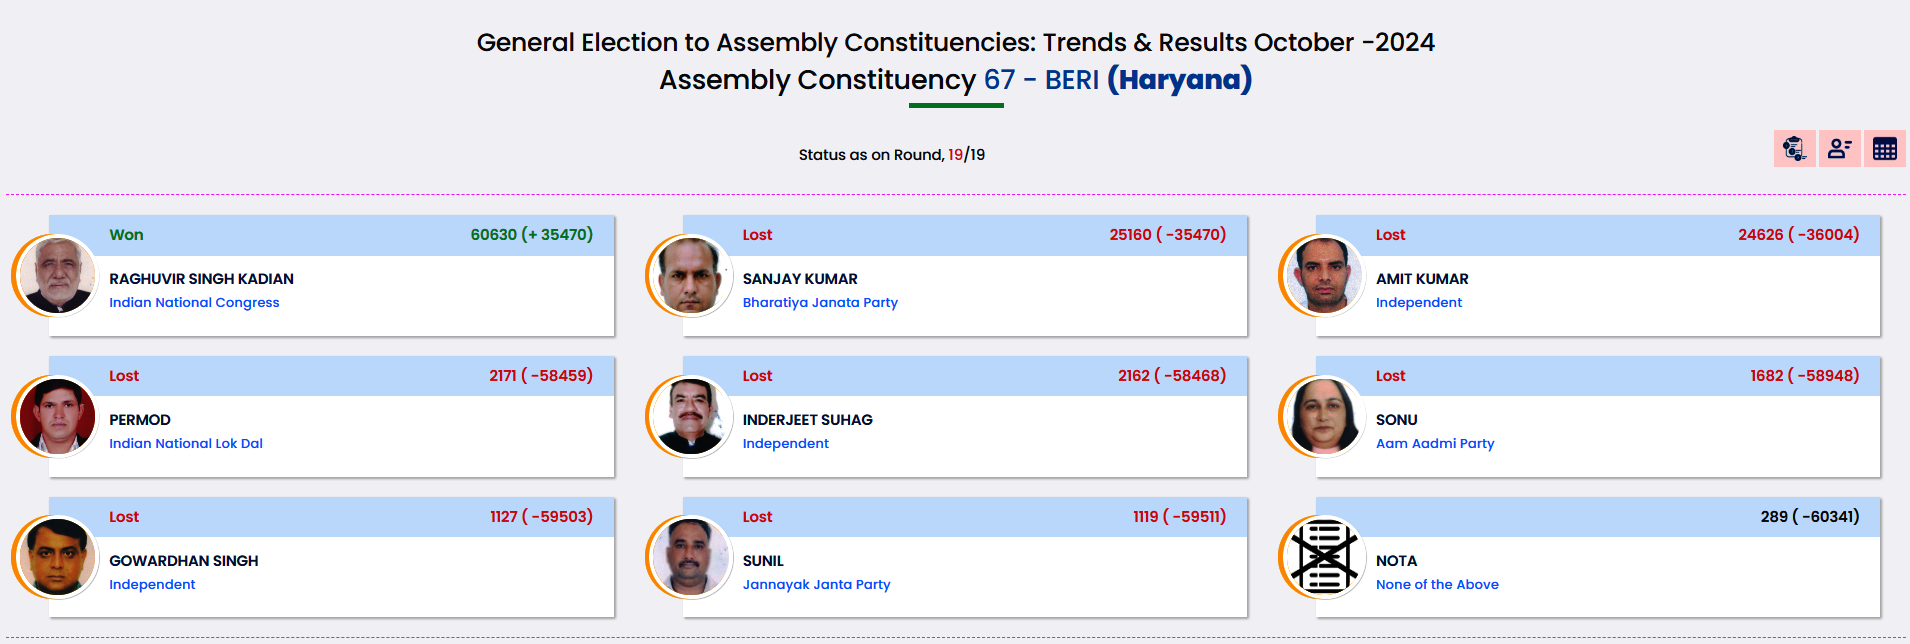Click the Indian National Congress party label
The width and height of the screenshot is (1910, 644).
click(194, 302)
